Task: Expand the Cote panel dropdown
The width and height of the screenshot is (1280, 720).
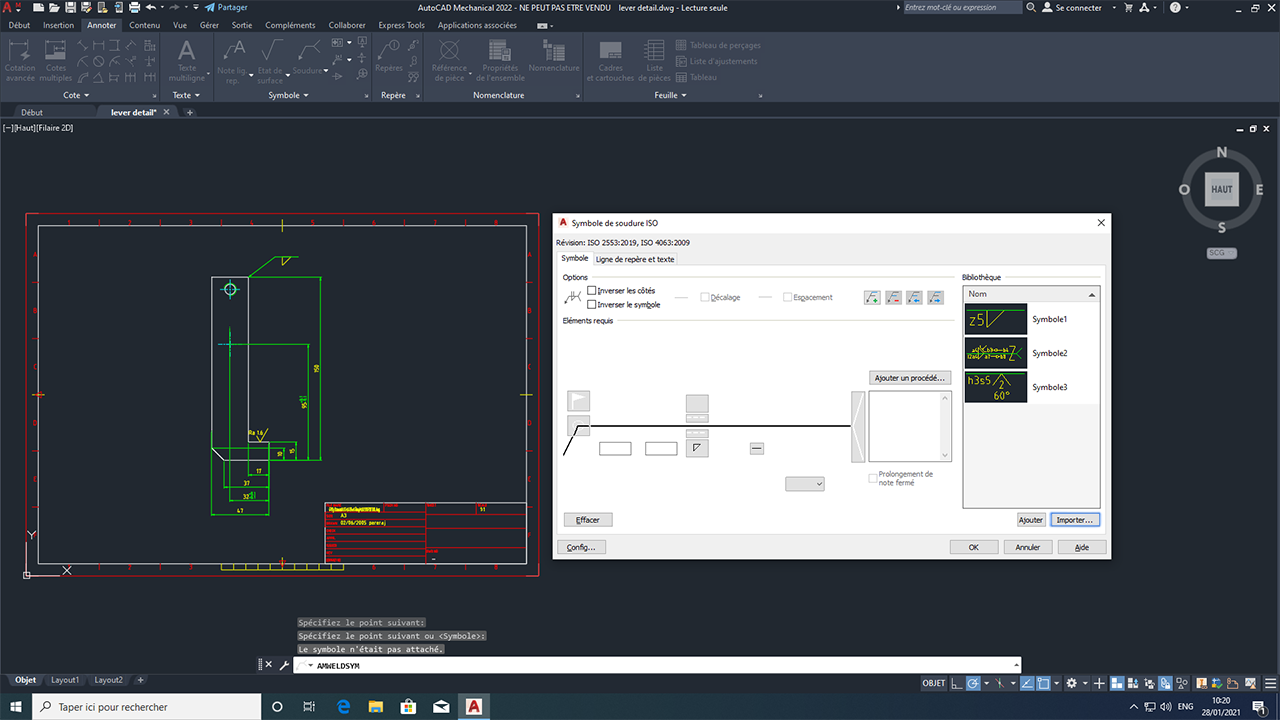Action: pos(76,95)
